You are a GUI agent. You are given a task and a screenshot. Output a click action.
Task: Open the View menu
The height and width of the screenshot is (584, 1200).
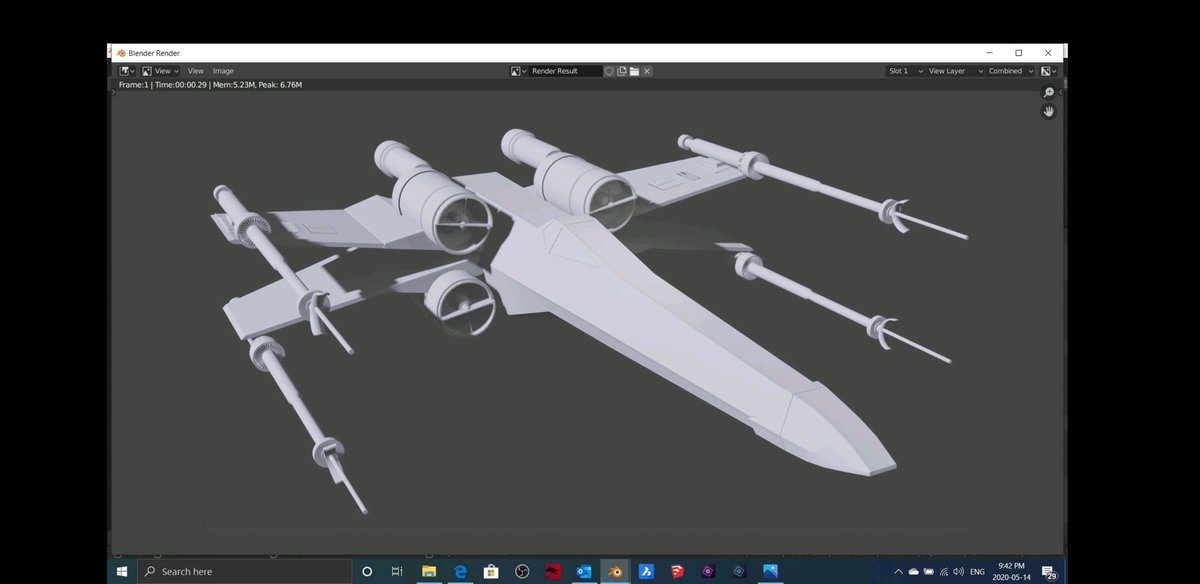196,71
